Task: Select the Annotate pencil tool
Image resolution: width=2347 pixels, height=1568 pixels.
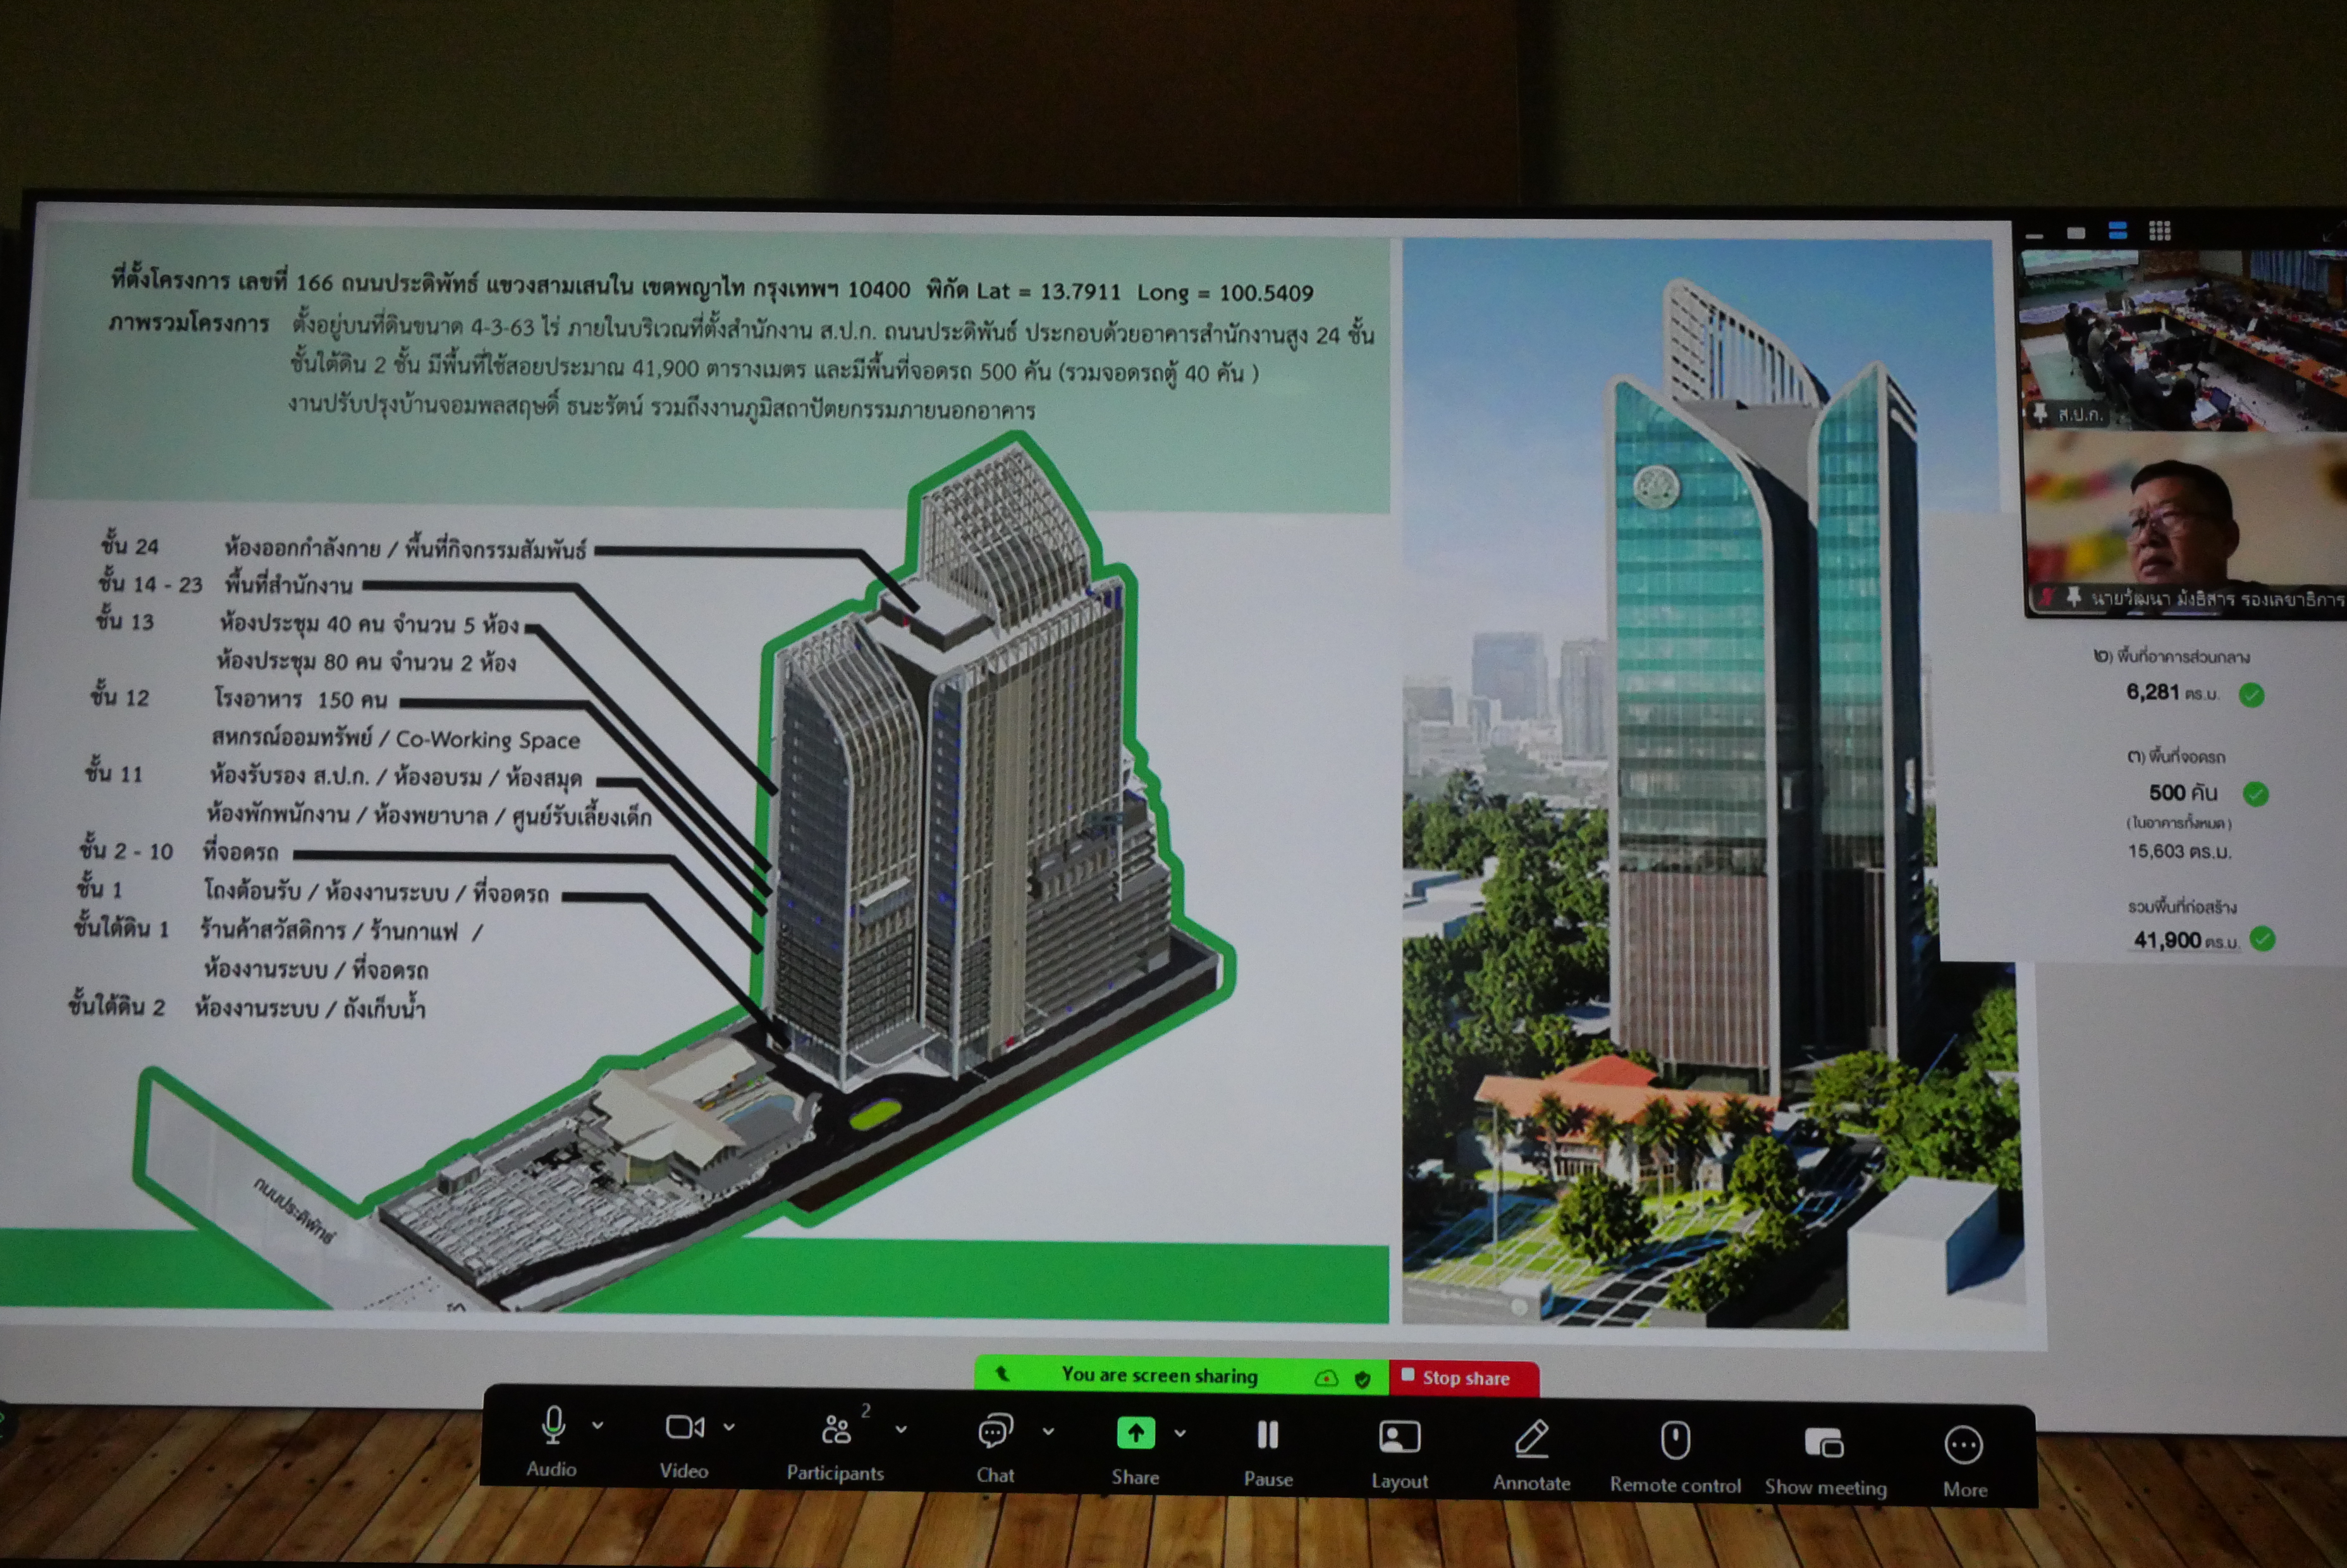Action: [x=1531, y=1439]
